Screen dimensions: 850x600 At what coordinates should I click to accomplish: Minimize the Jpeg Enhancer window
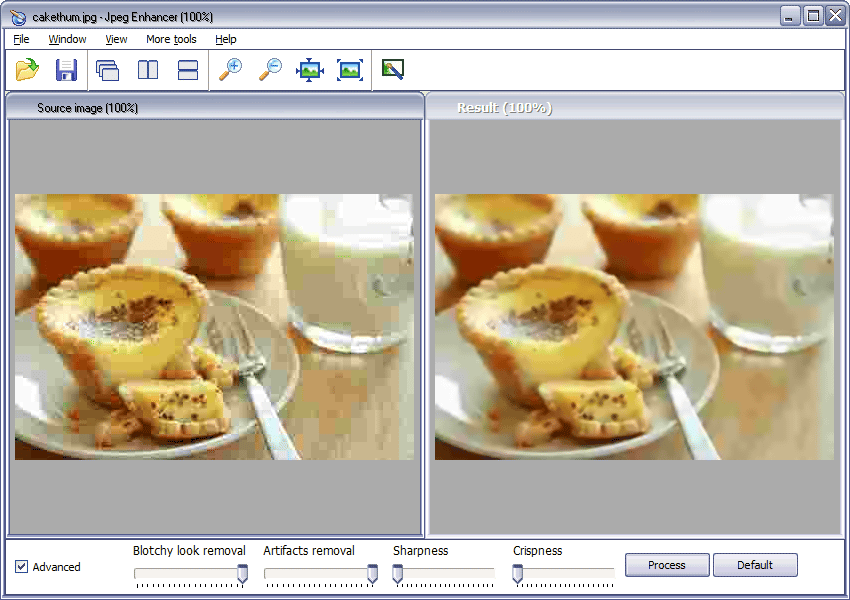(790, 16)
